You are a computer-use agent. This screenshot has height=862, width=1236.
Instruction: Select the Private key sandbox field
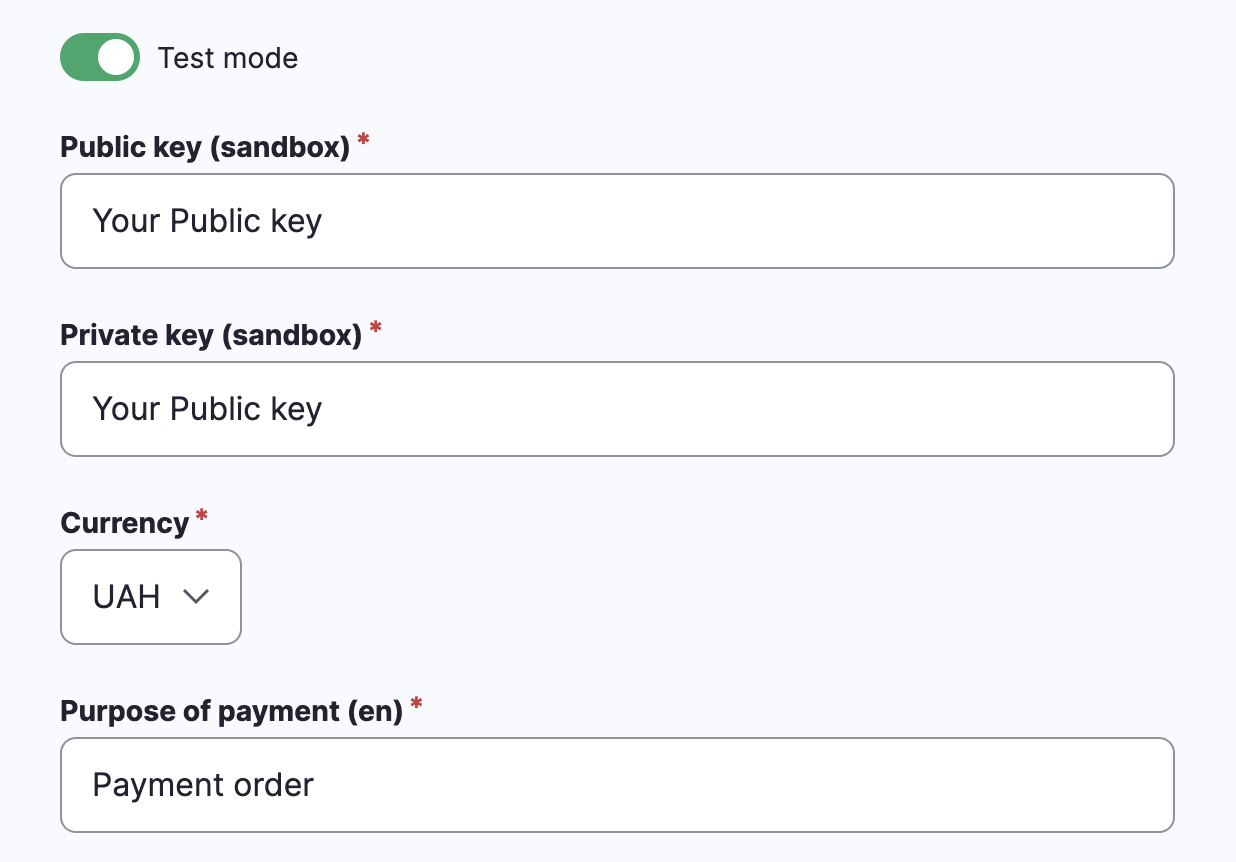[x=617, y=408]
